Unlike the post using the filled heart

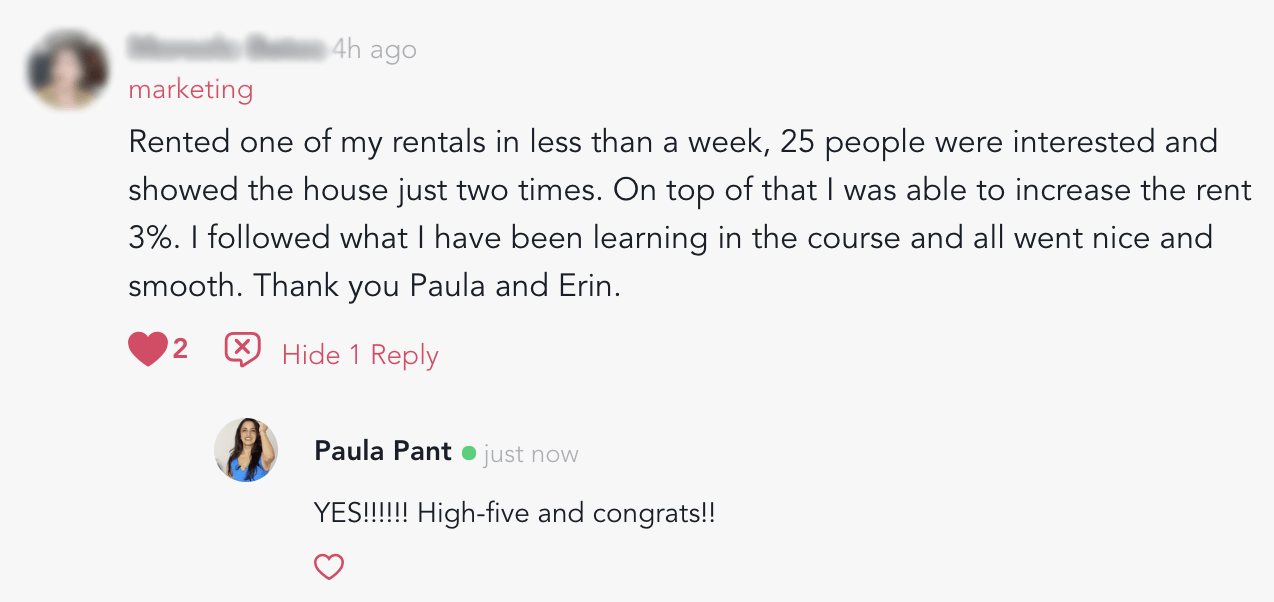coord(147,350)
